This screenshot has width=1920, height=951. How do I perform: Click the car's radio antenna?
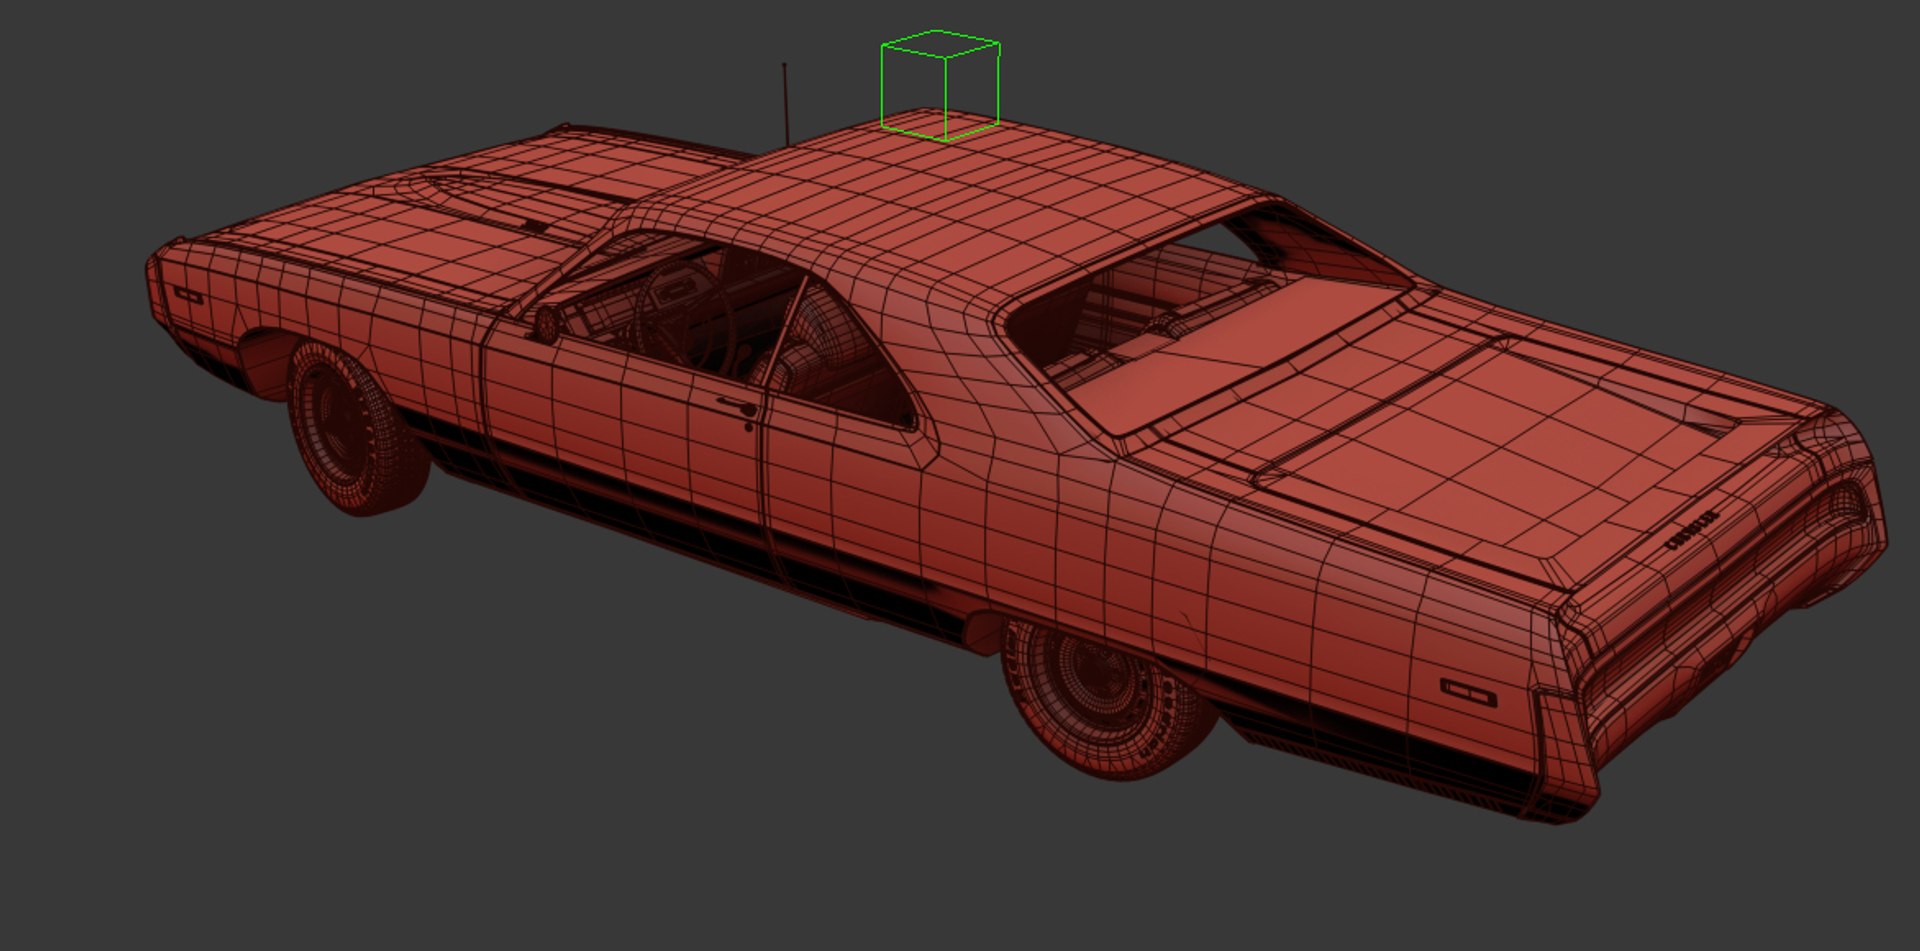click(x=786, y=105)
